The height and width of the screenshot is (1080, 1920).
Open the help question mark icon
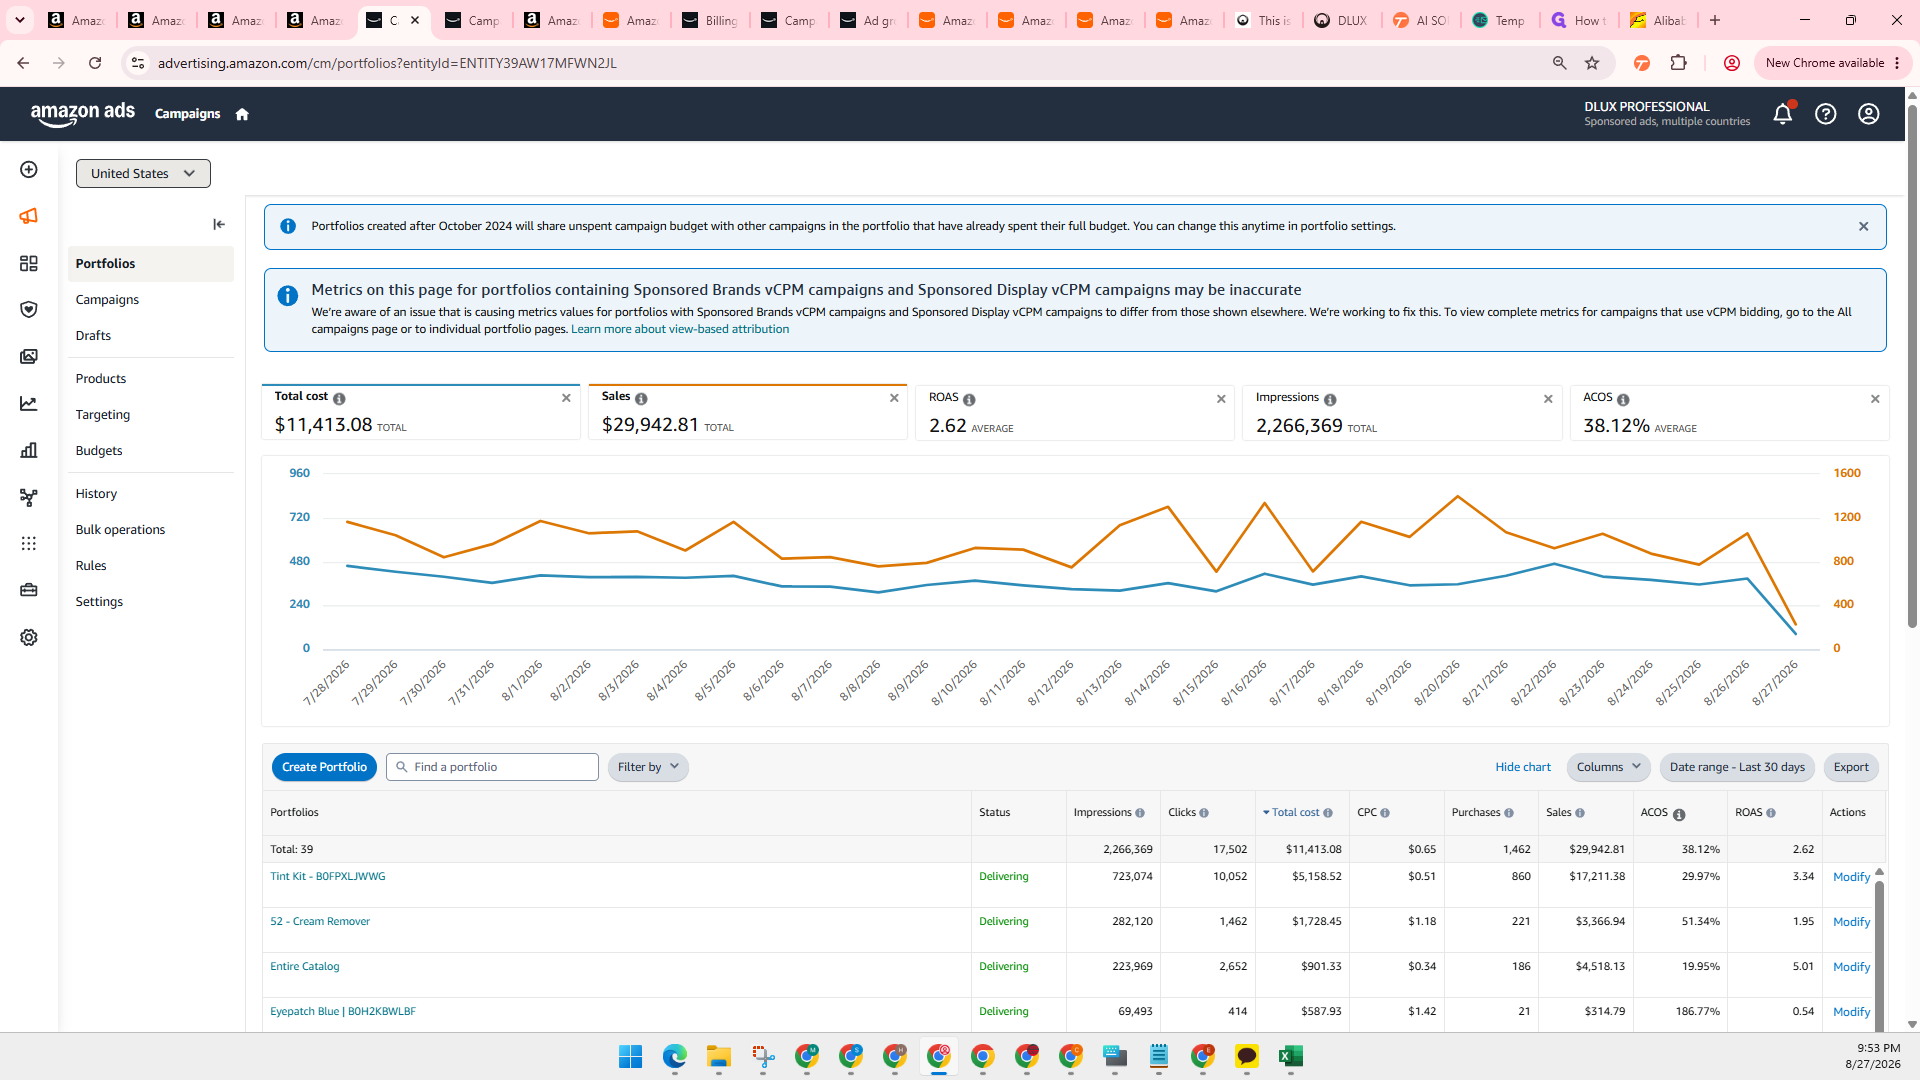(x=1826, y=114)
